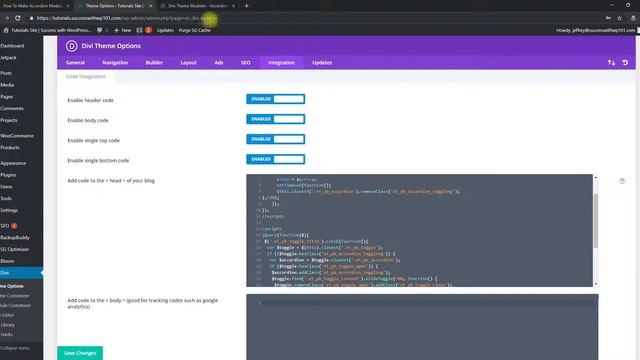
Task: Click the Tutorials Site home icon
Action: pos(6,30)
